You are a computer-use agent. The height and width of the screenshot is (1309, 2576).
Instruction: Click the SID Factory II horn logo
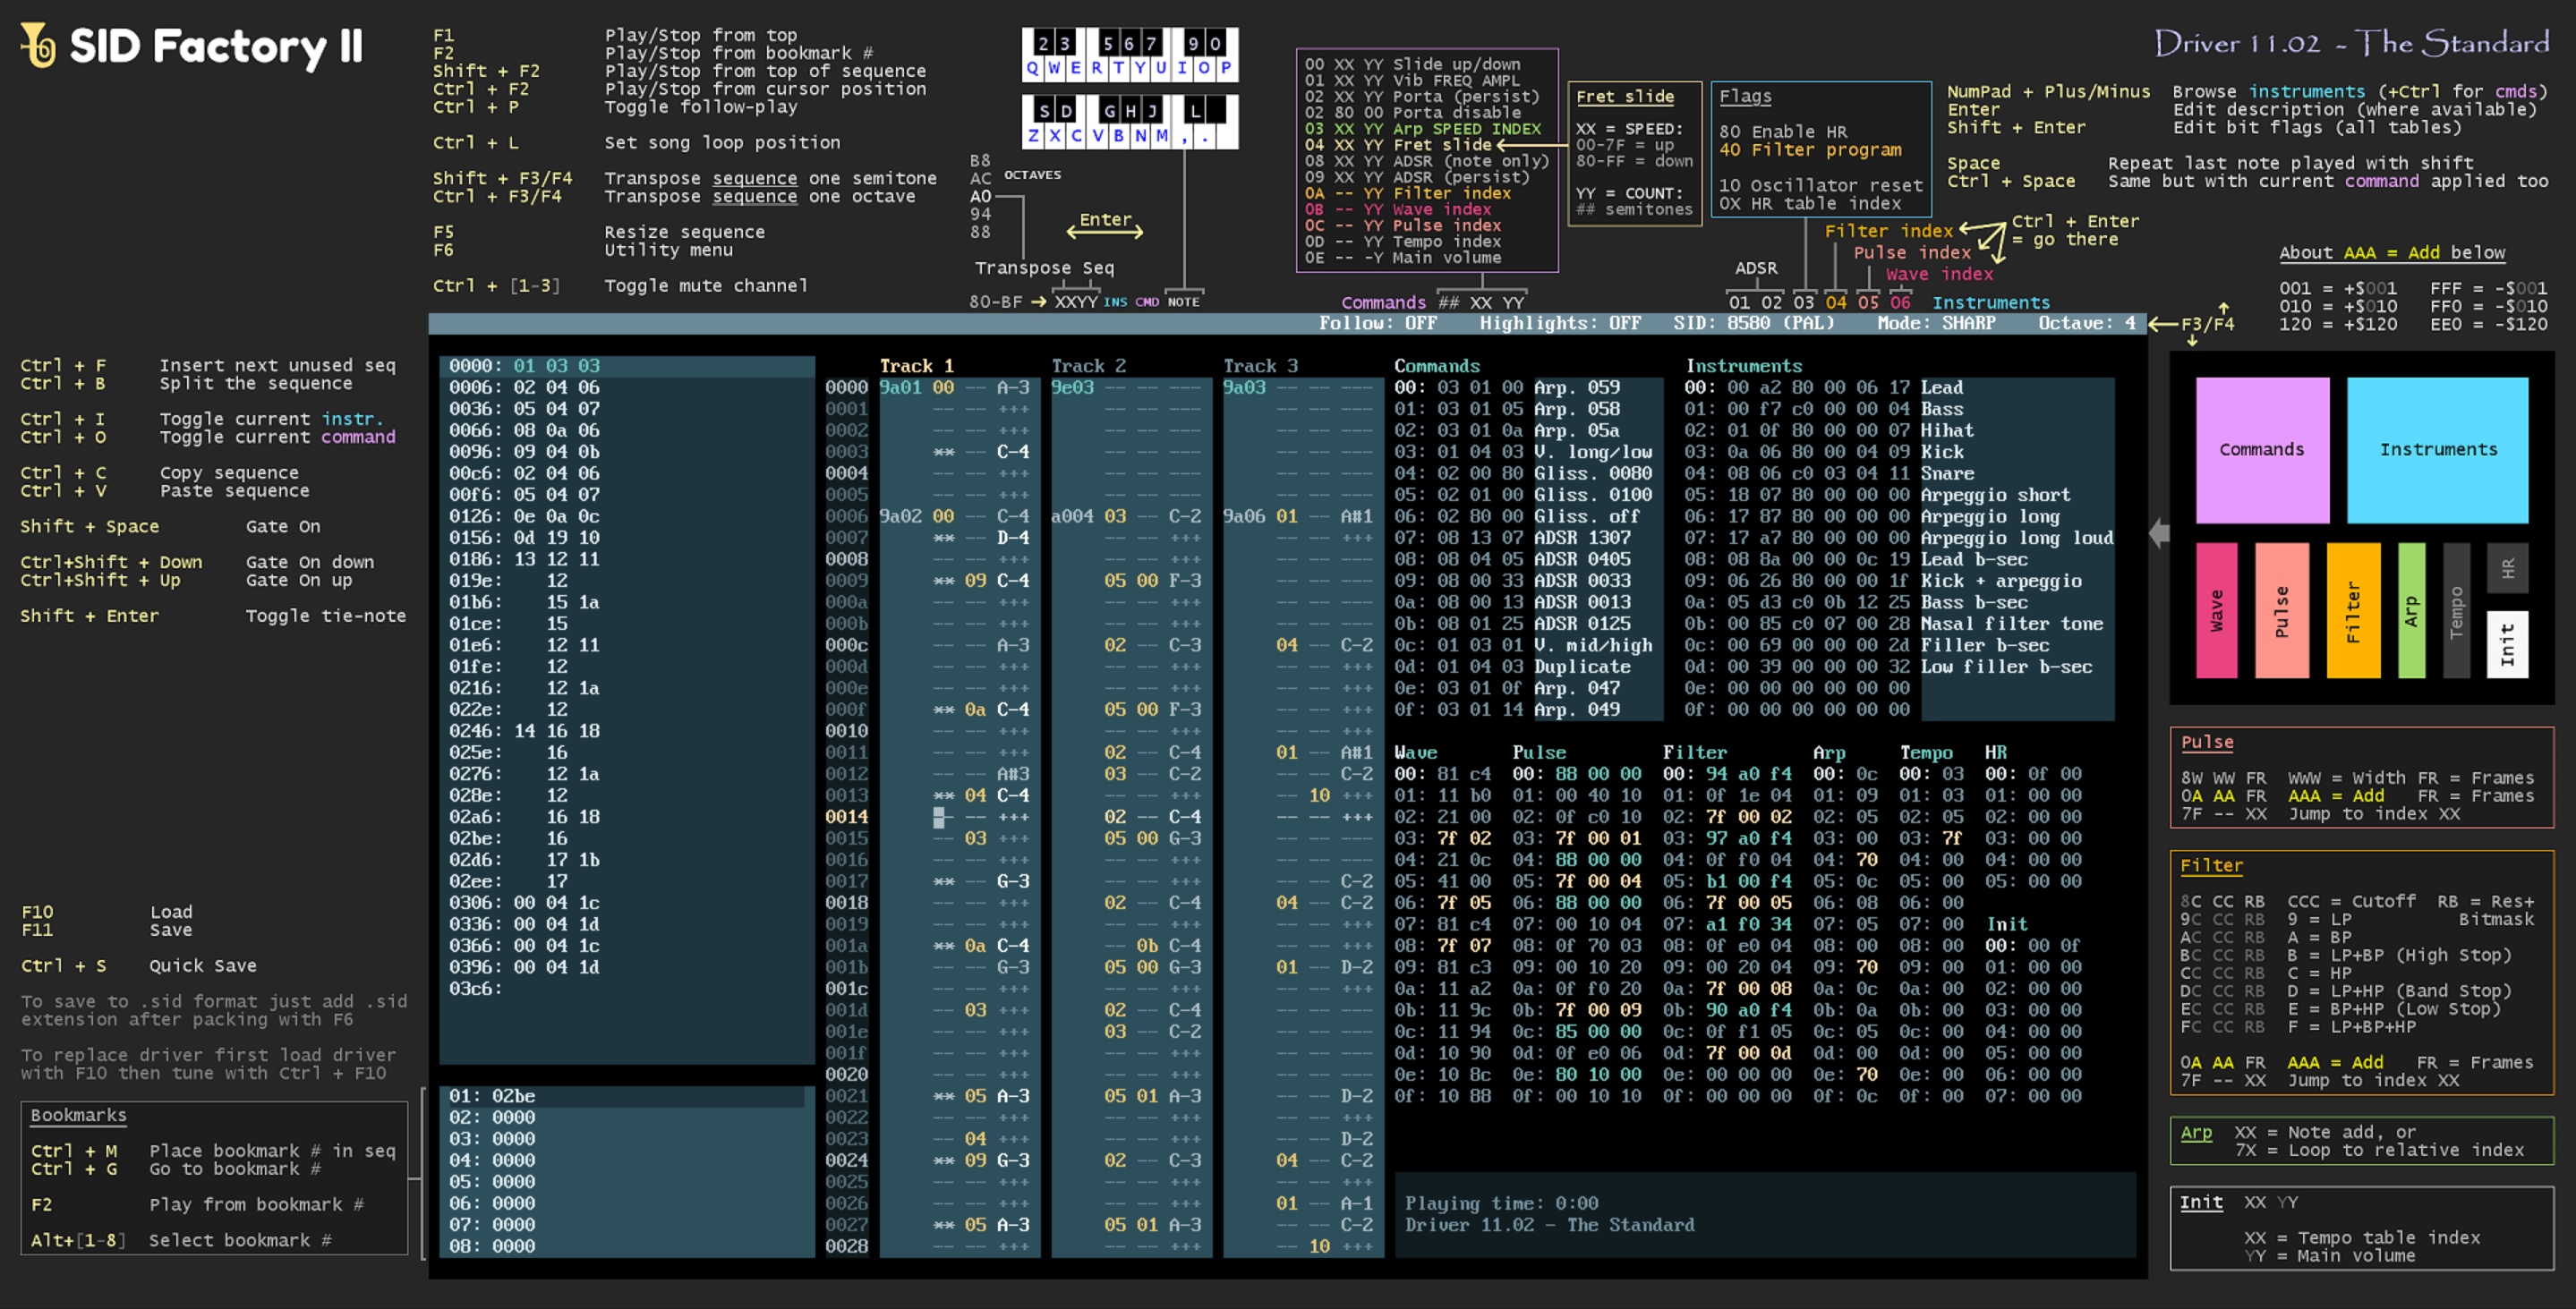(x=39, y=45)
